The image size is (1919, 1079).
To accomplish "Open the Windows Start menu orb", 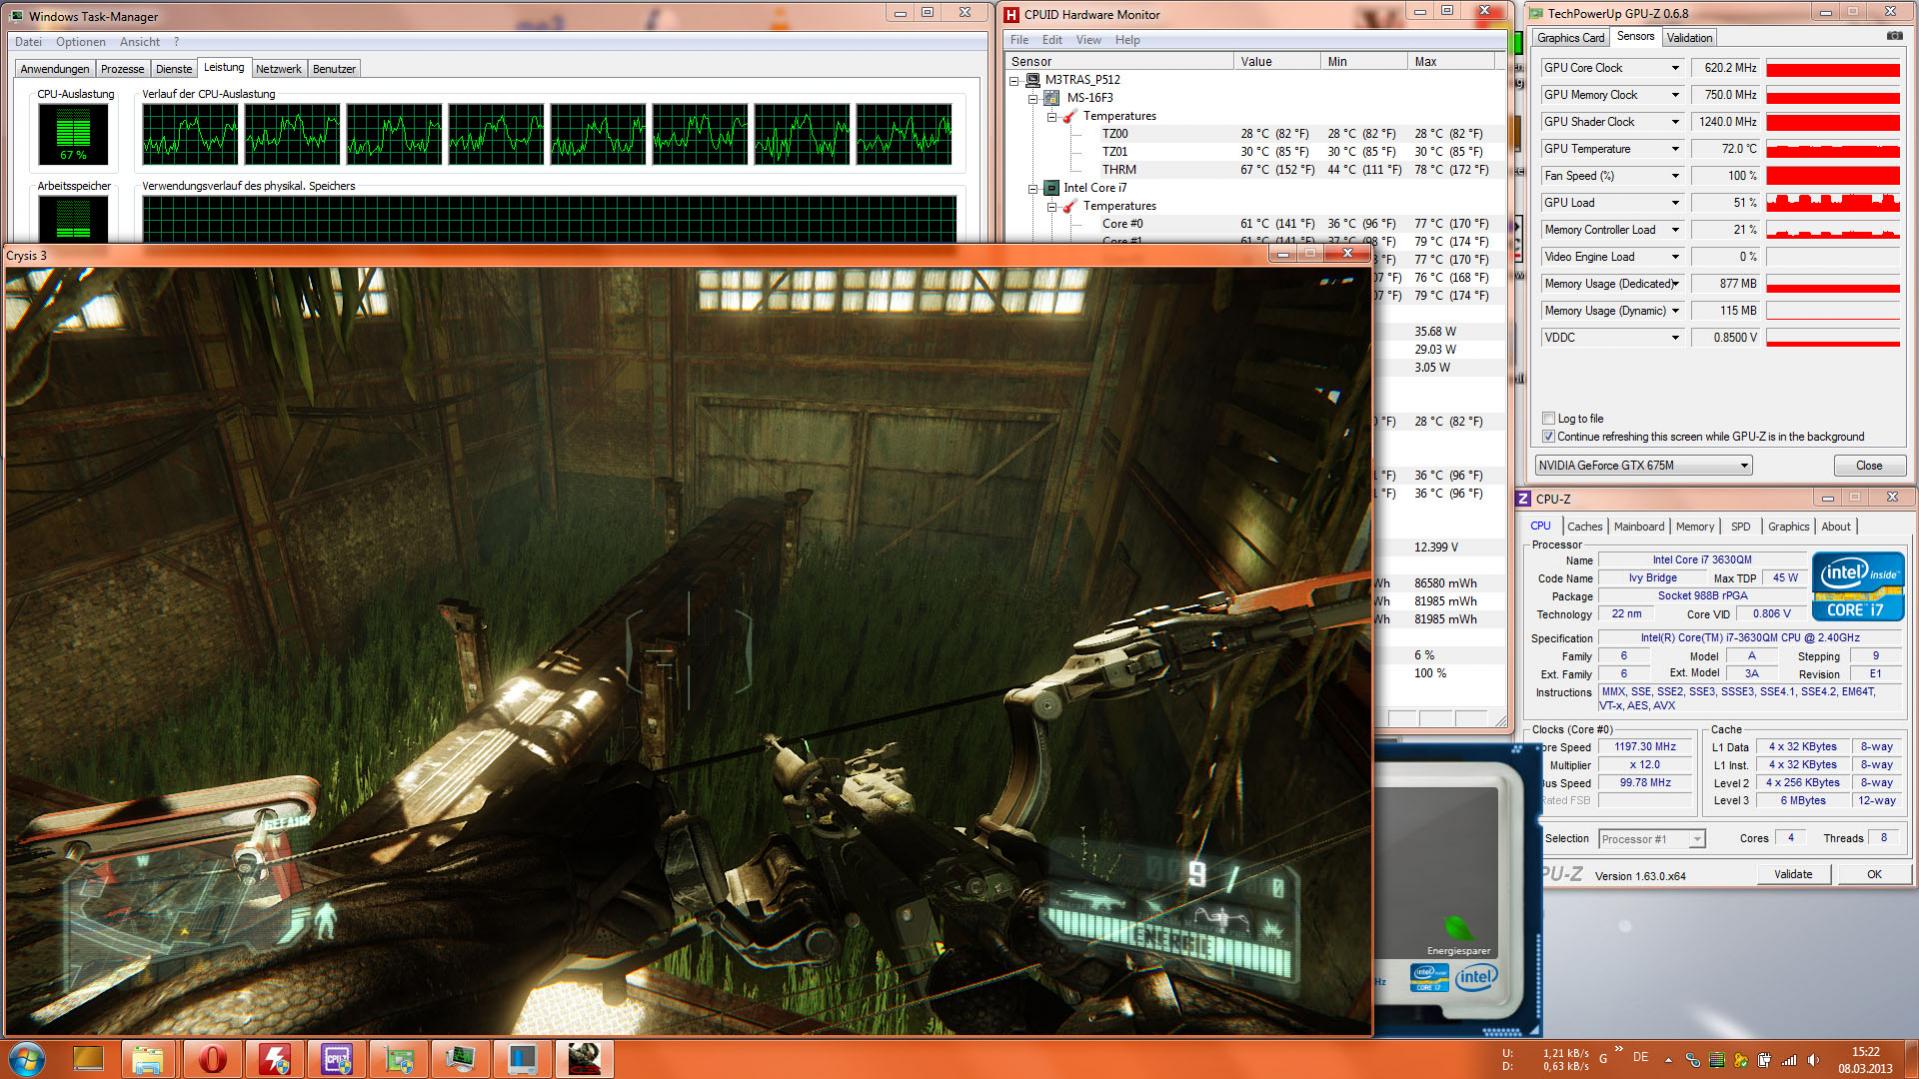I will coord(27,1058).
